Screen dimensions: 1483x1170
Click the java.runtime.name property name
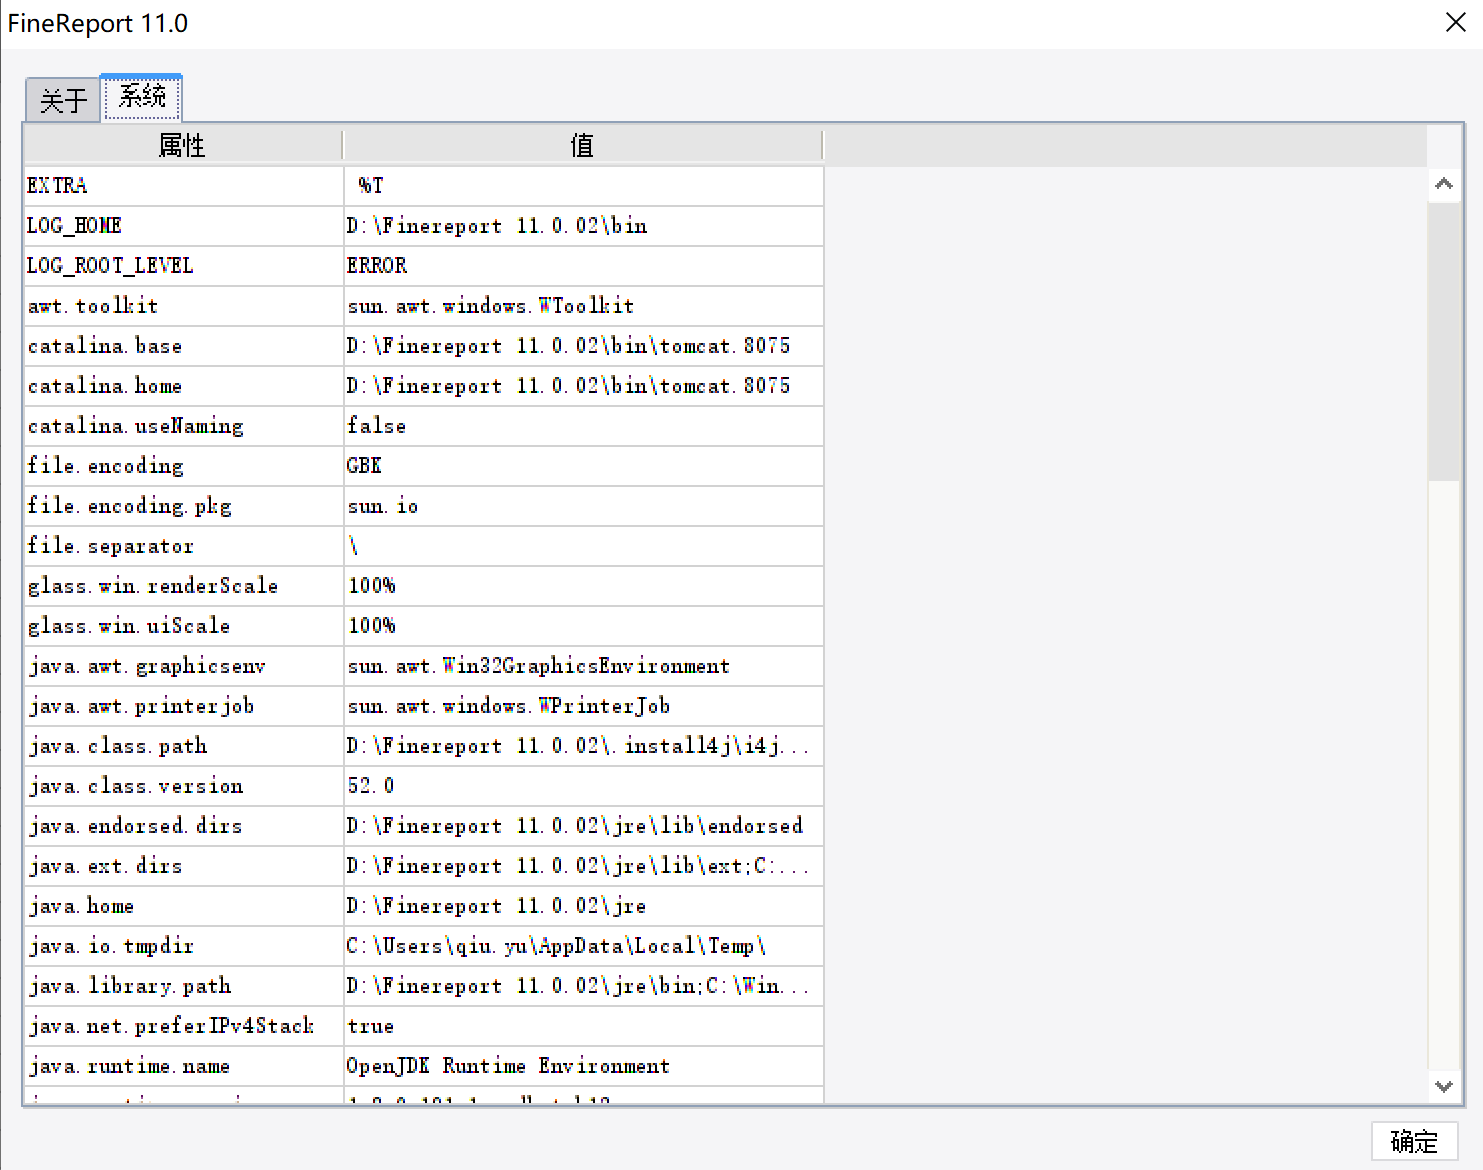click(x=129, y=1066)
